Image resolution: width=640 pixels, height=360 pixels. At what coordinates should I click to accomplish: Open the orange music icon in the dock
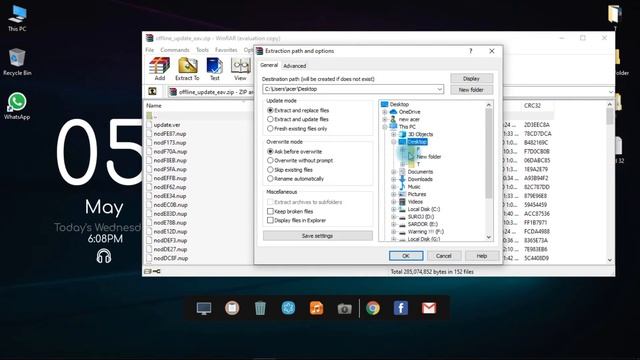coord(316,308)
